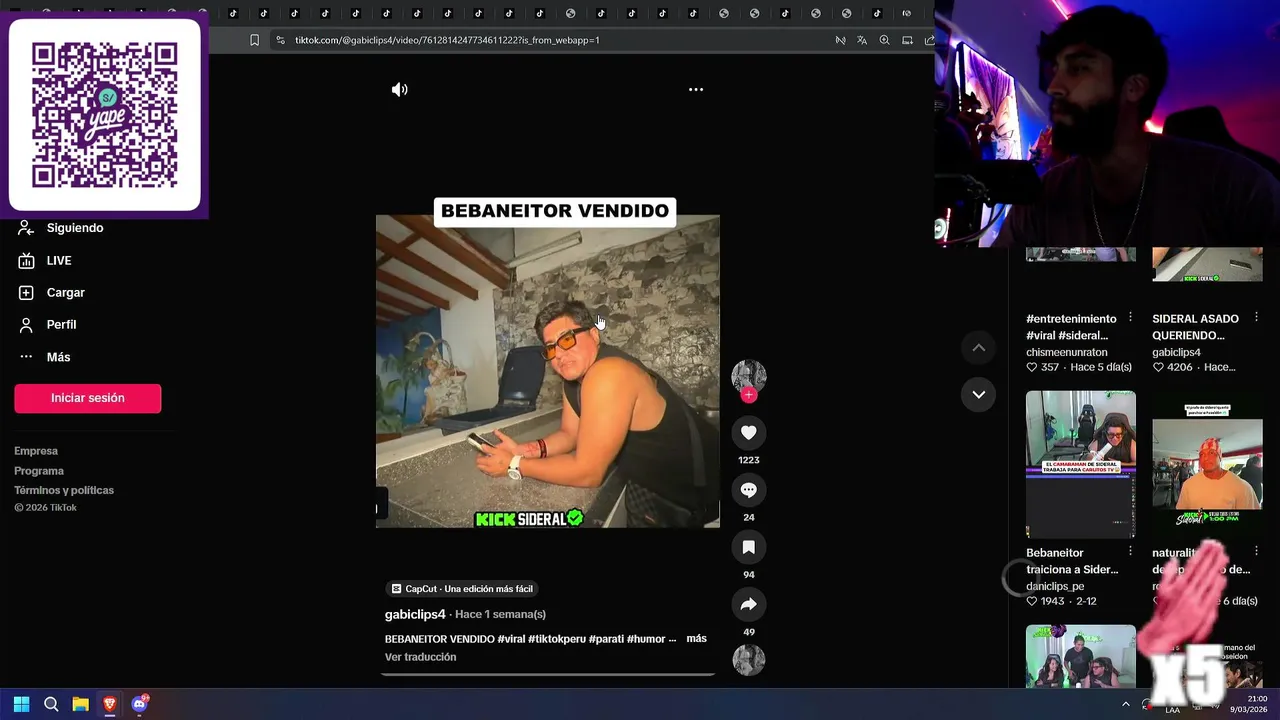
Task: Click daniclips_pe username
Action: 1055,586
